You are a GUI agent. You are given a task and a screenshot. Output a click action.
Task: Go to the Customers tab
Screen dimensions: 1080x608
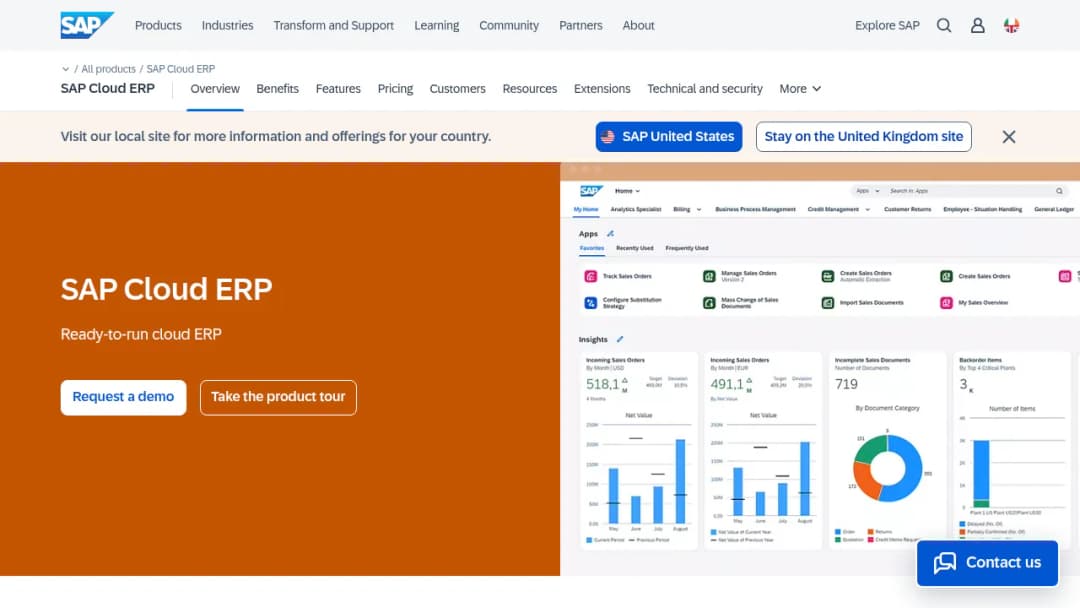(457, 89)
